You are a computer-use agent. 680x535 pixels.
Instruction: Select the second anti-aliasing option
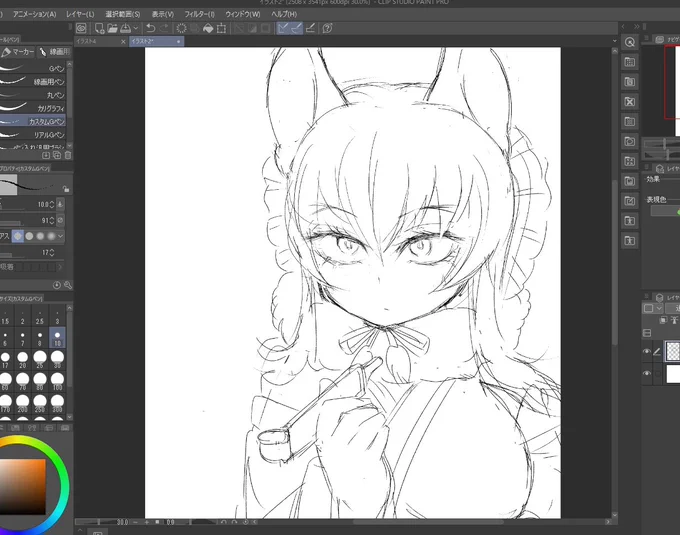(29, 236)
